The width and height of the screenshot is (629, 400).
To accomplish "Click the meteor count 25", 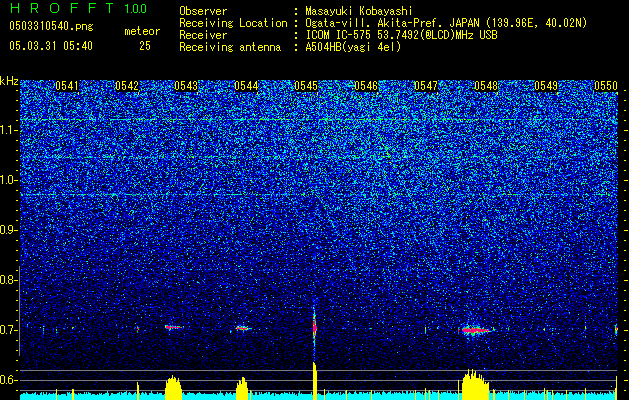I will [145, 46].
